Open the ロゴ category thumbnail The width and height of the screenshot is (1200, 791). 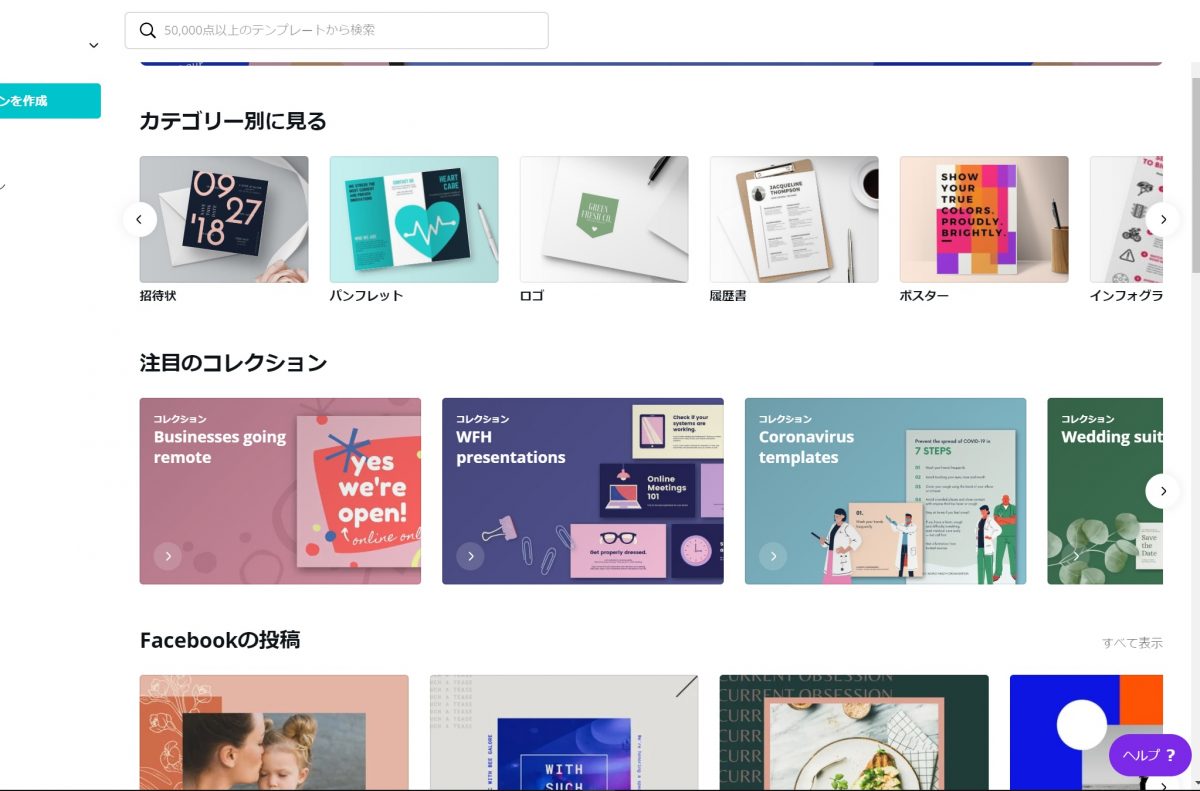coord(604,219)
